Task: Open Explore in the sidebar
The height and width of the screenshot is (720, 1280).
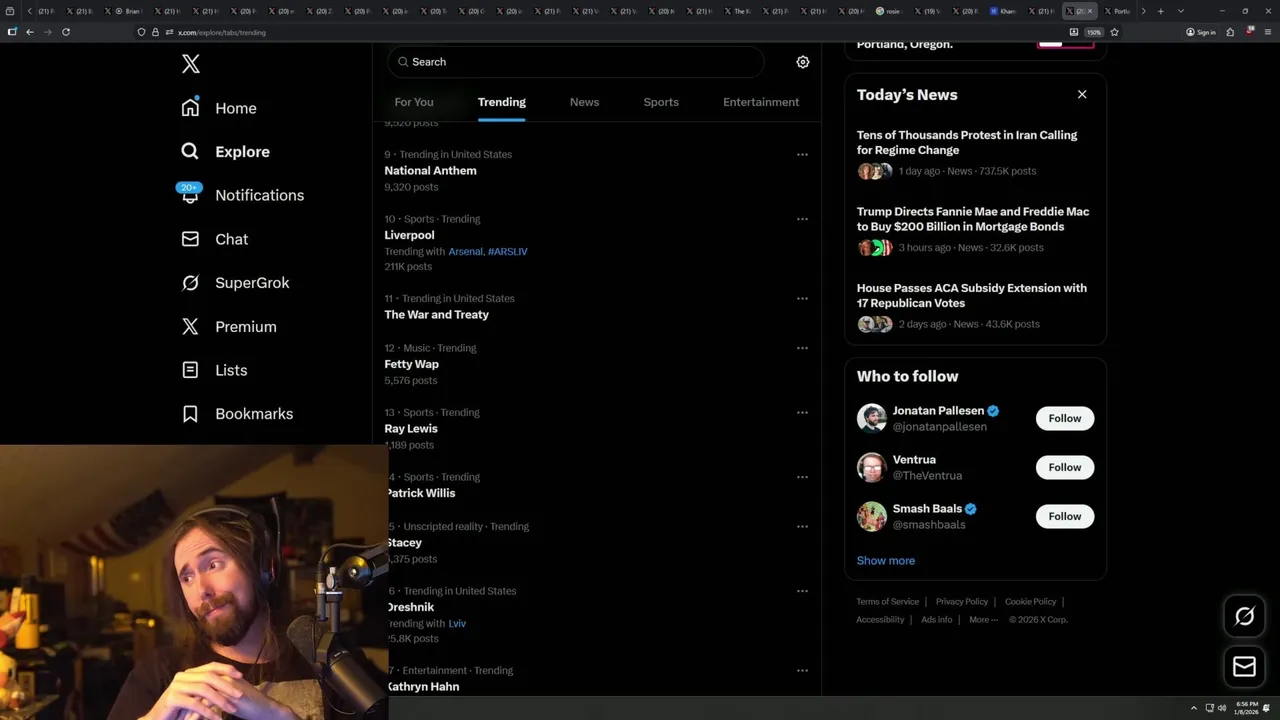Action: pyautogui.click(x=226, y=152)
